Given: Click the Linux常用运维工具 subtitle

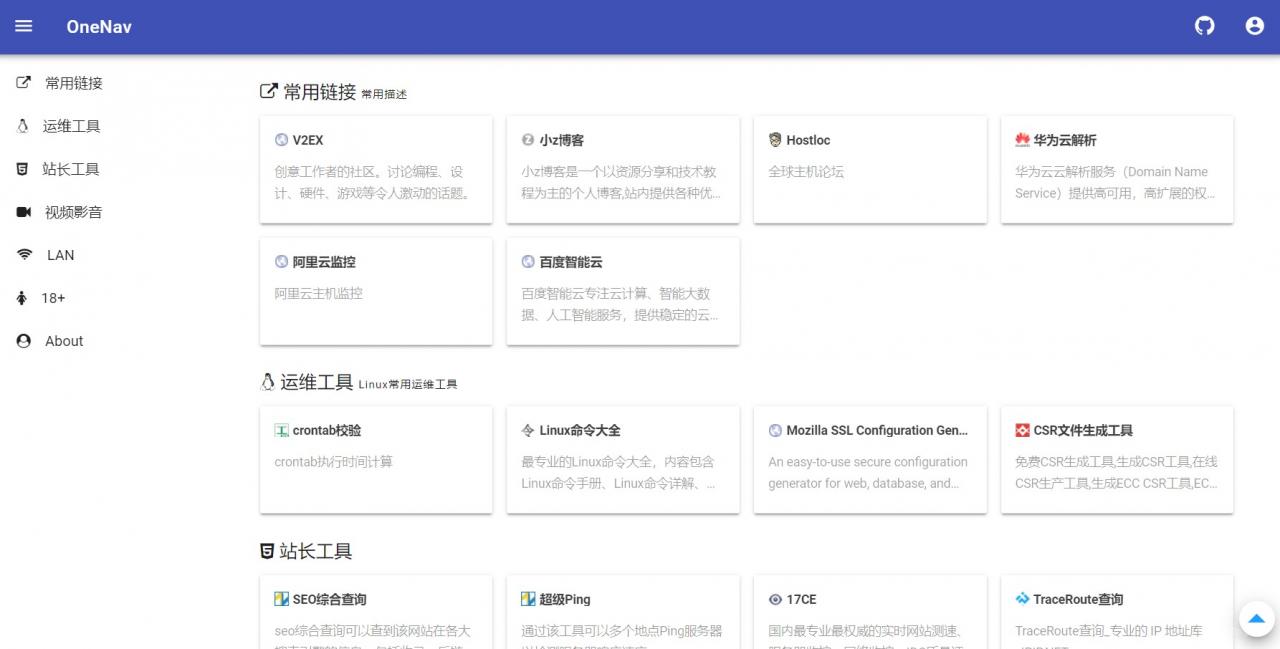Looking at the screenshot, I should (x=408, y=384).
